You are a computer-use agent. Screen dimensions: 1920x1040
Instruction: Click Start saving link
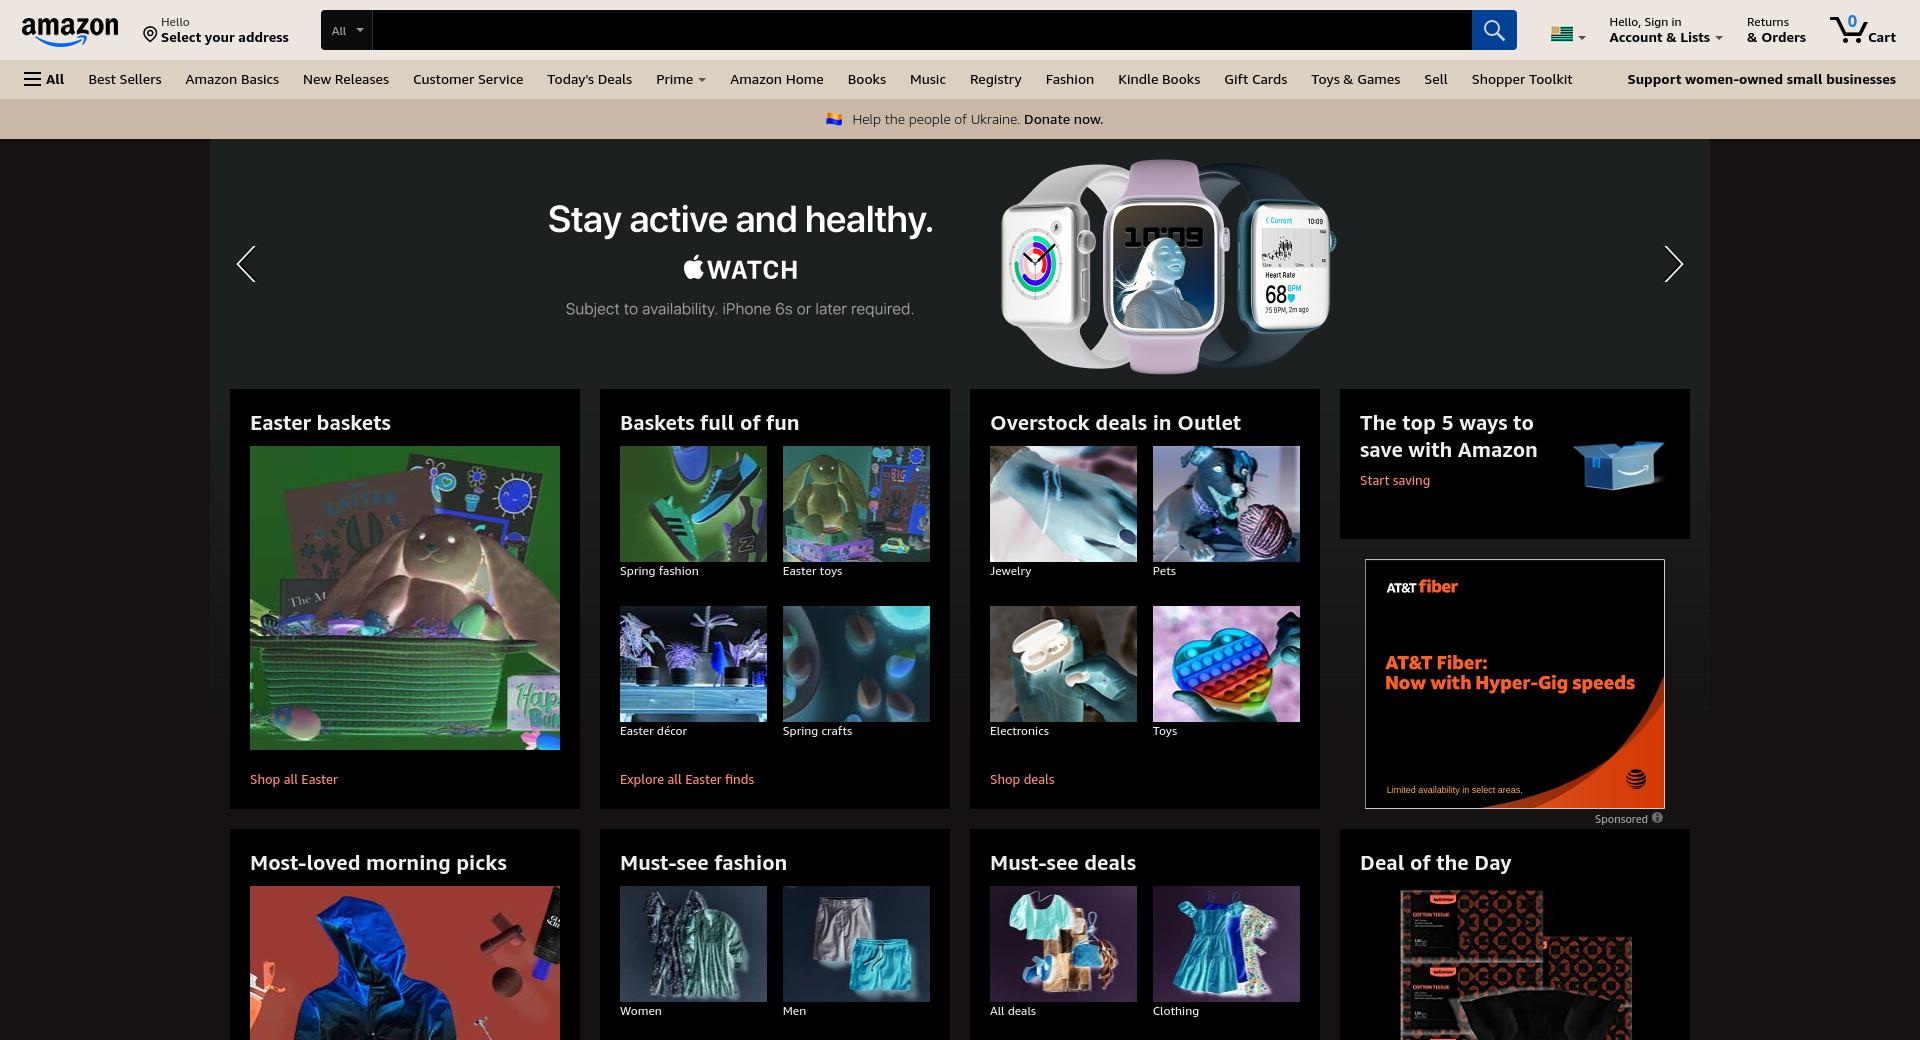1395,480
